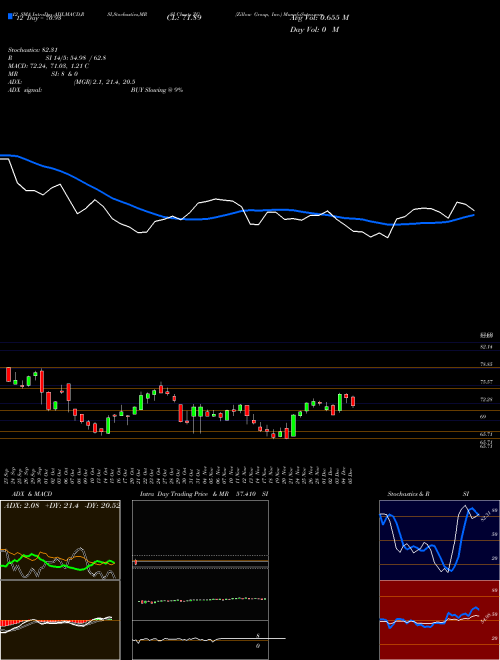Click the 'Avg Vol: 0.655 M' label
The width and height of the screenshot is (500, 660).
pos(319,18)
